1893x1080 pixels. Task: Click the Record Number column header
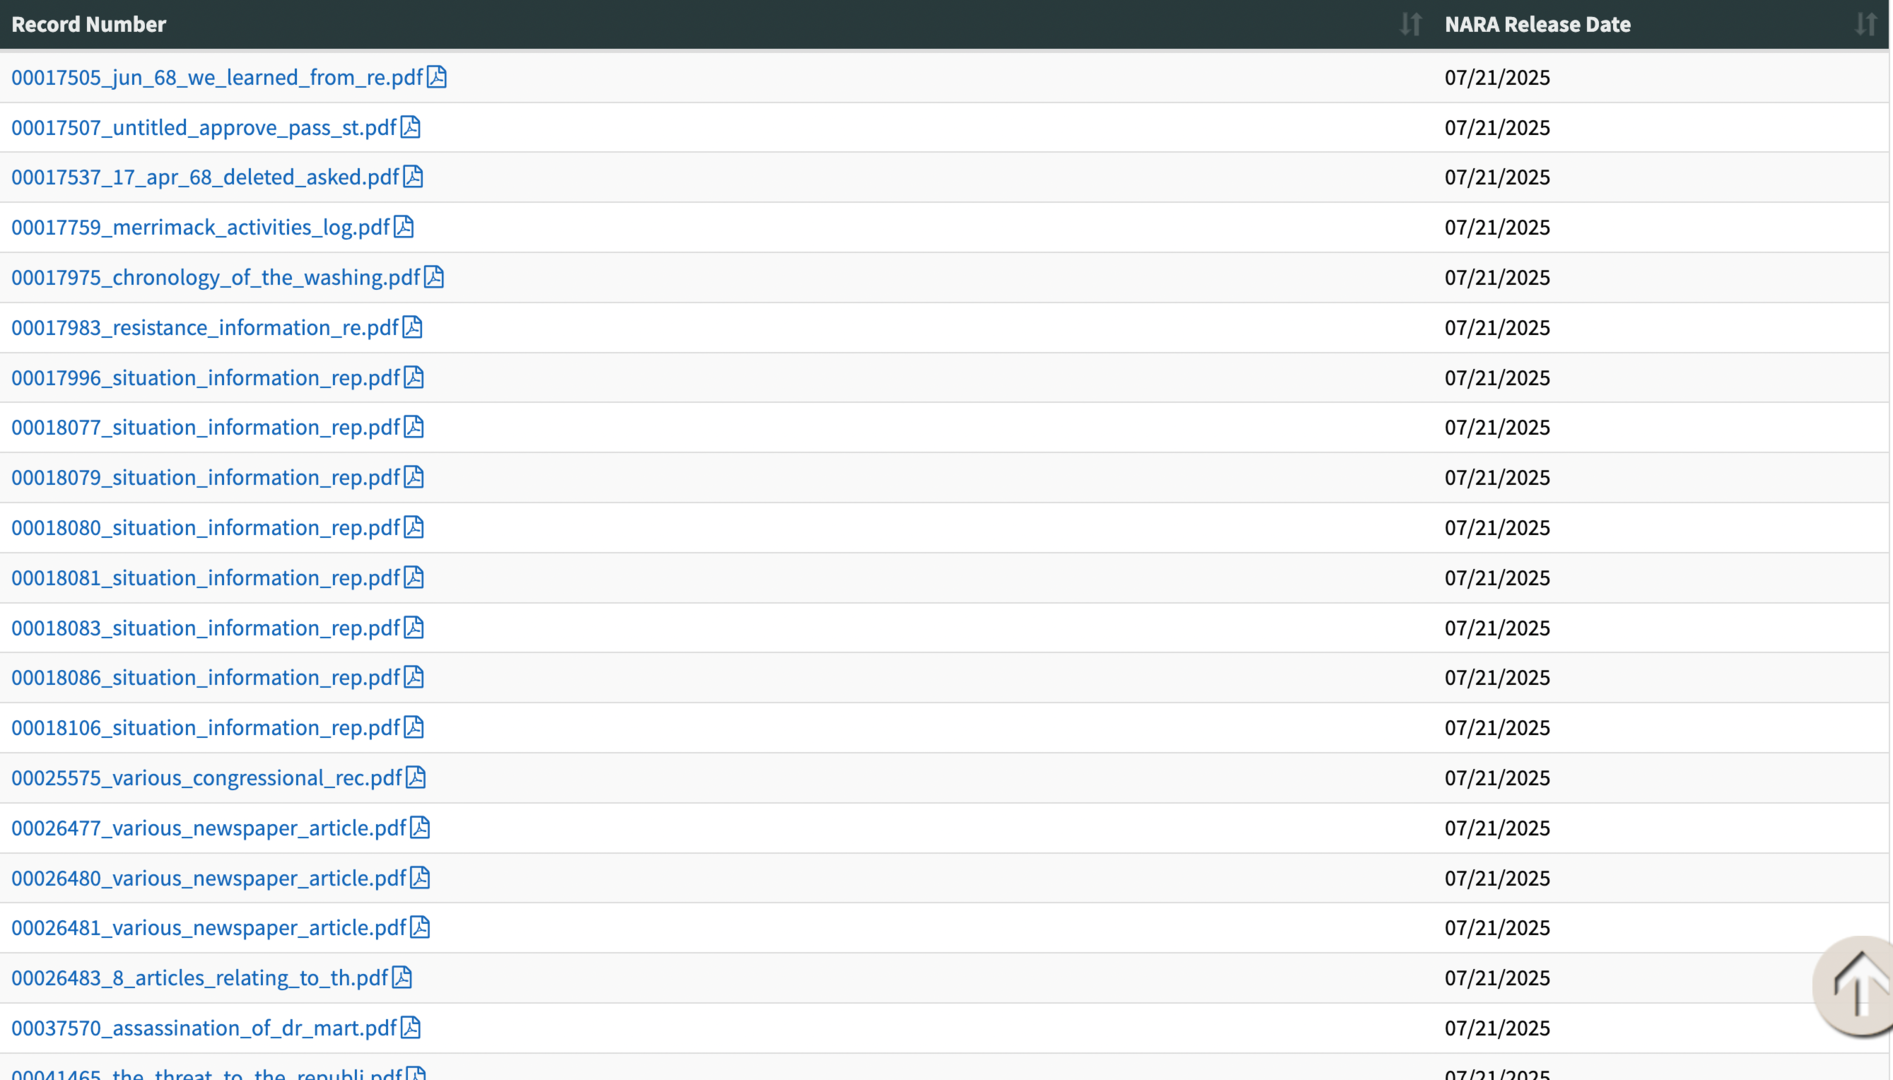tap(89, 24)
